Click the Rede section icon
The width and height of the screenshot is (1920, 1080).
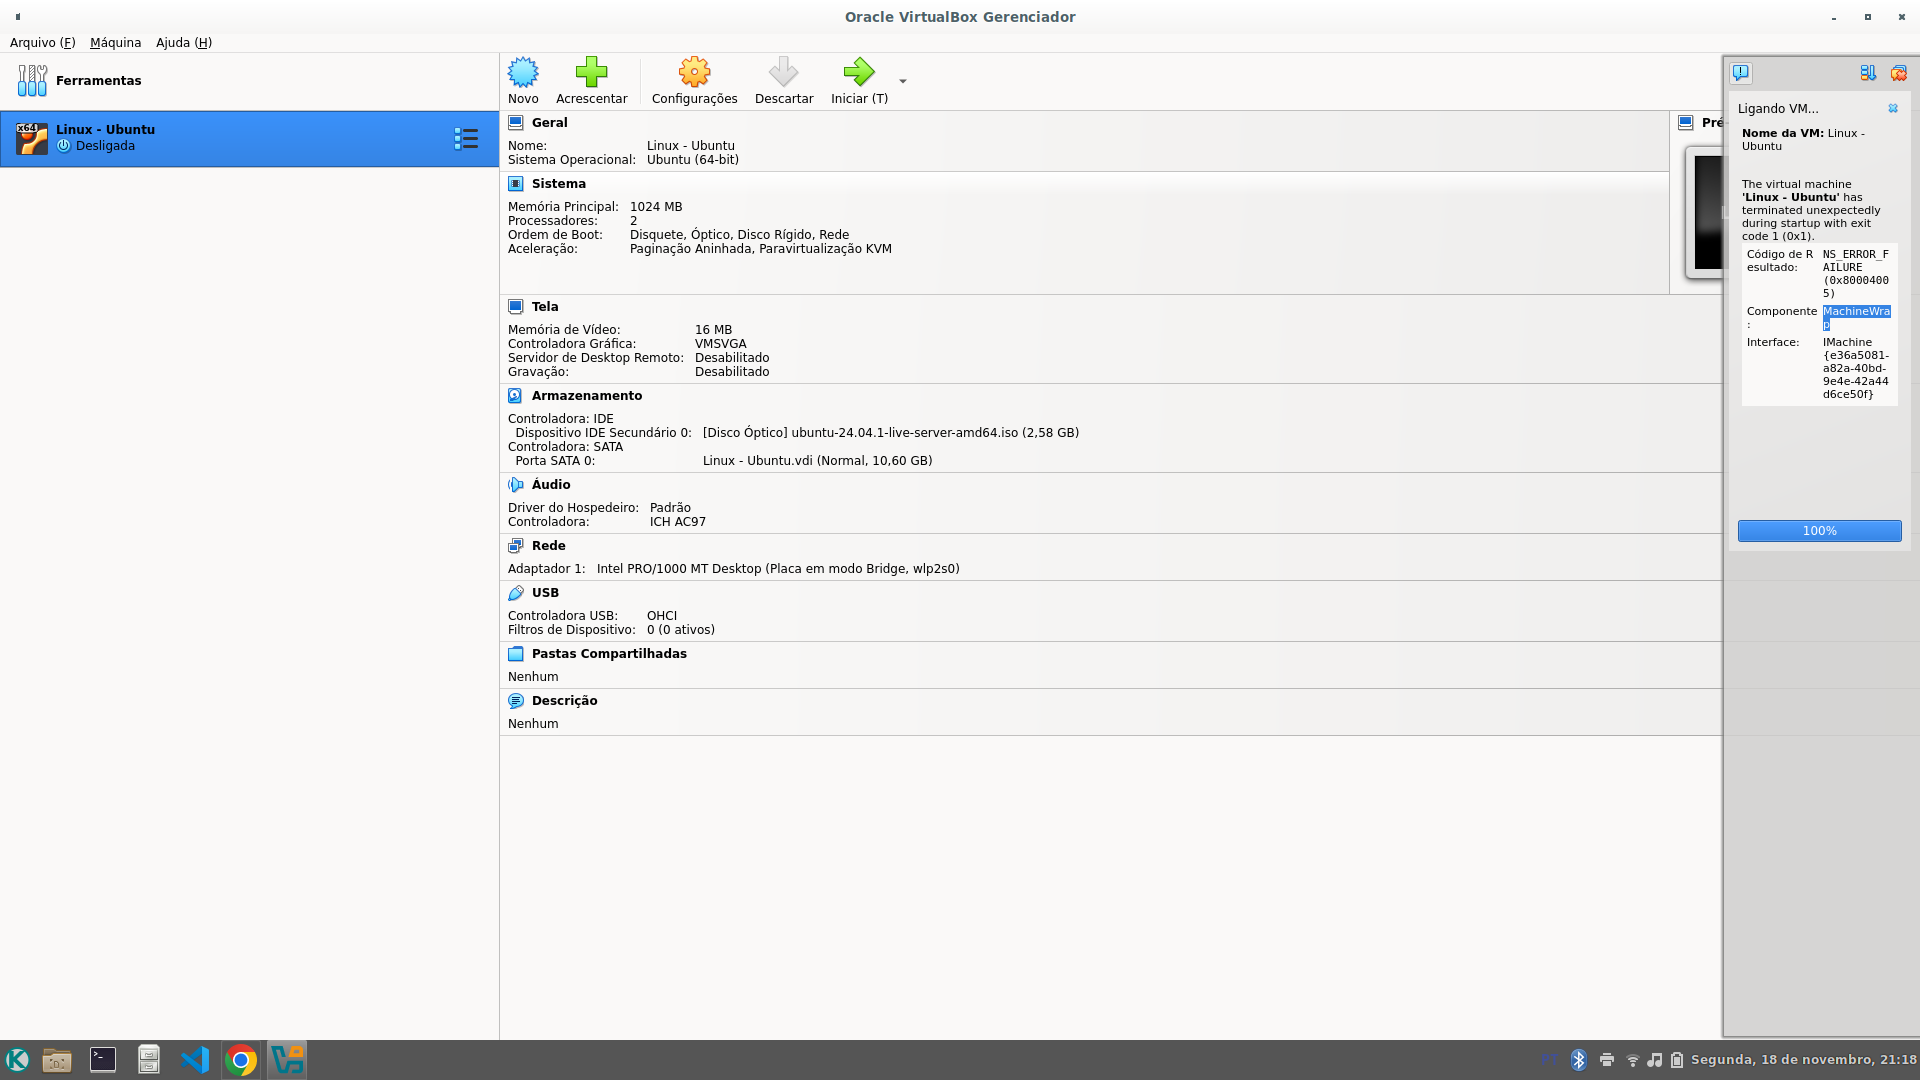point(516,545)
